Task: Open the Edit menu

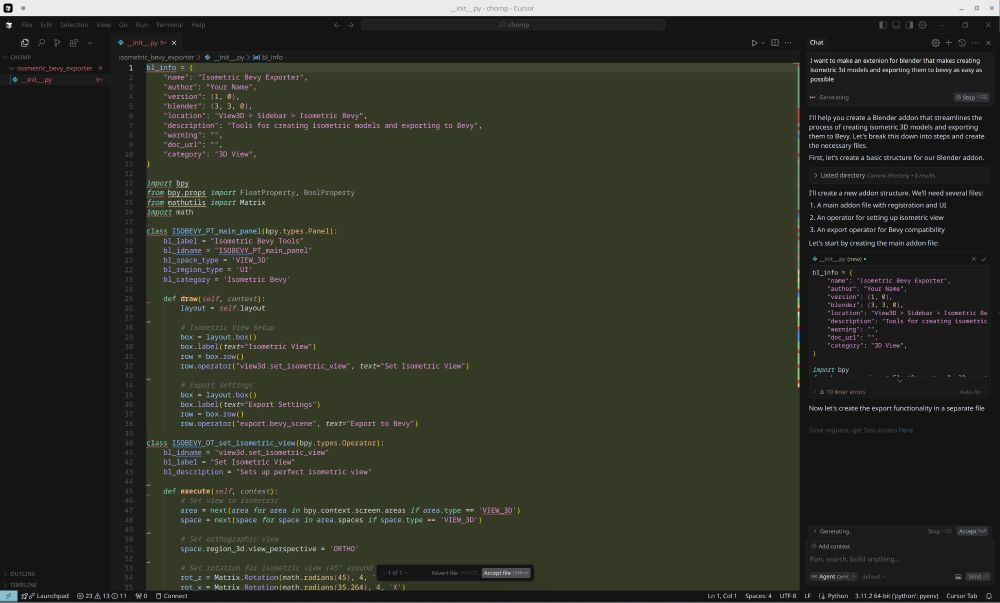Action: (x=46, y=25)
